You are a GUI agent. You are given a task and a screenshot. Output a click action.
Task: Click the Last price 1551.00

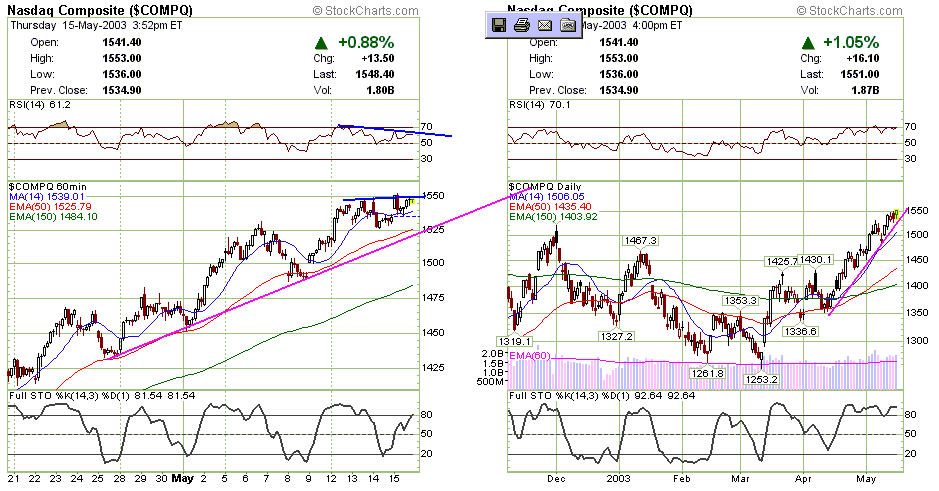pos(859,74)
